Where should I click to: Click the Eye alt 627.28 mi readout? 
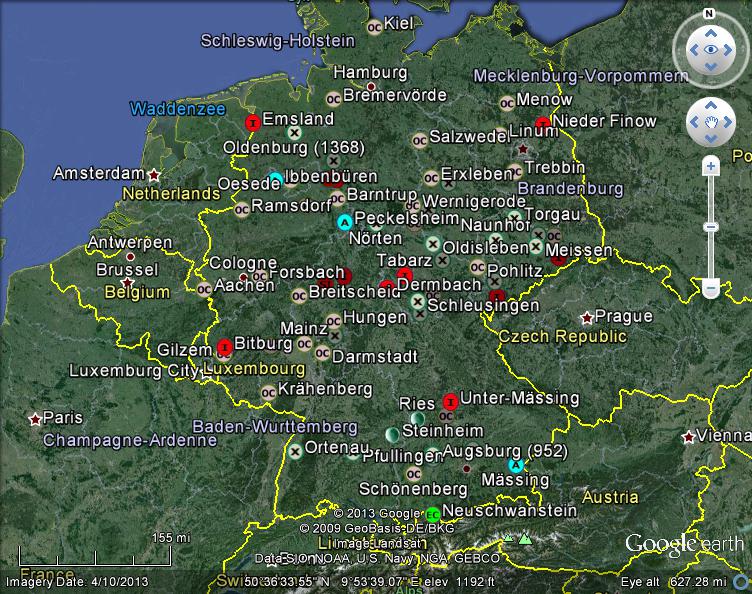point(674,582)
